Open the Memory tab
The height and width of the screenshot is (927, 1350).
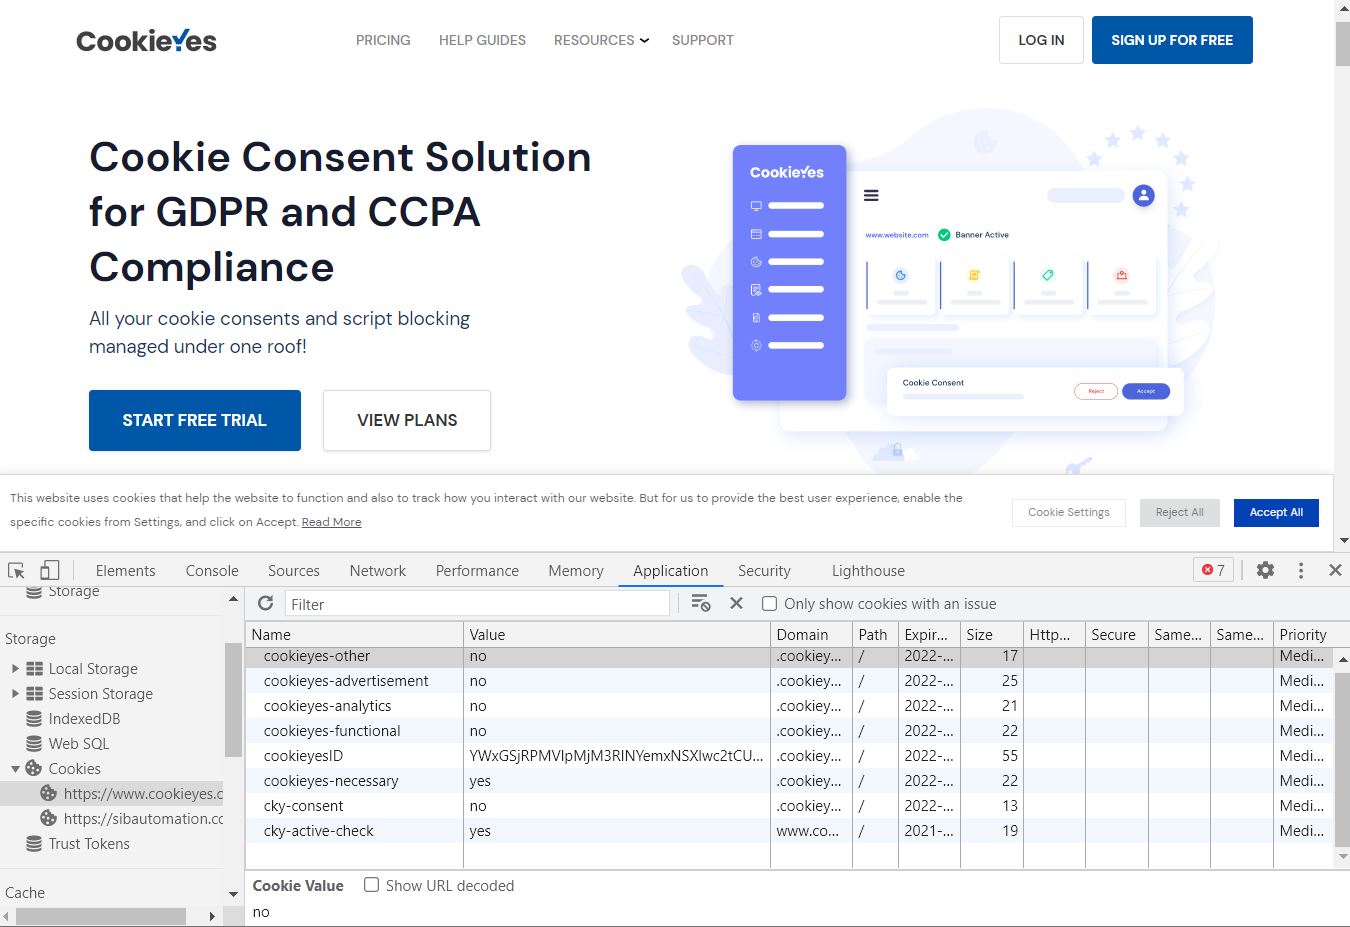(x=576, y=570)
